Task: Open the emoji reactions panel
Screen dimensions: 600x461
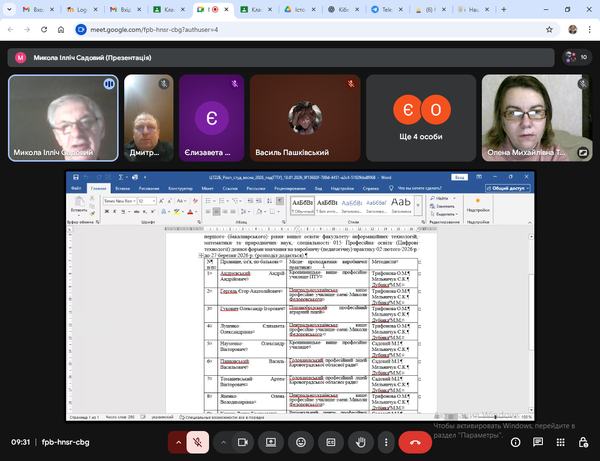Action: [x=300, y=441]
